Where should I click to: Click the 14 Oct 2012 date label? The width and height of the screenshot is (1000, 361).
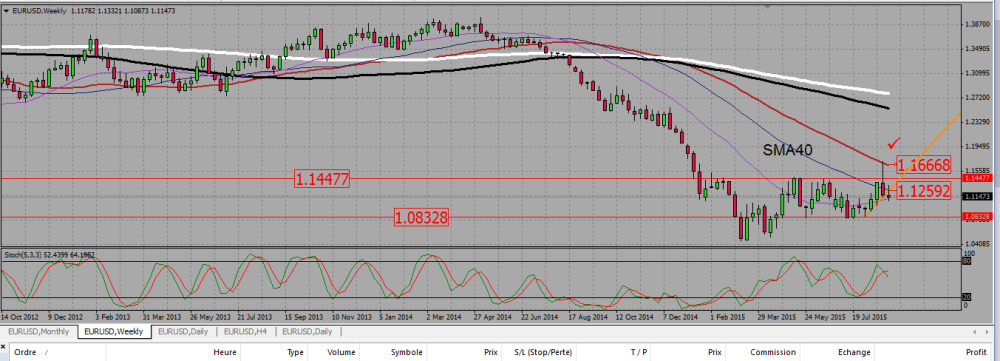[20, 316]
